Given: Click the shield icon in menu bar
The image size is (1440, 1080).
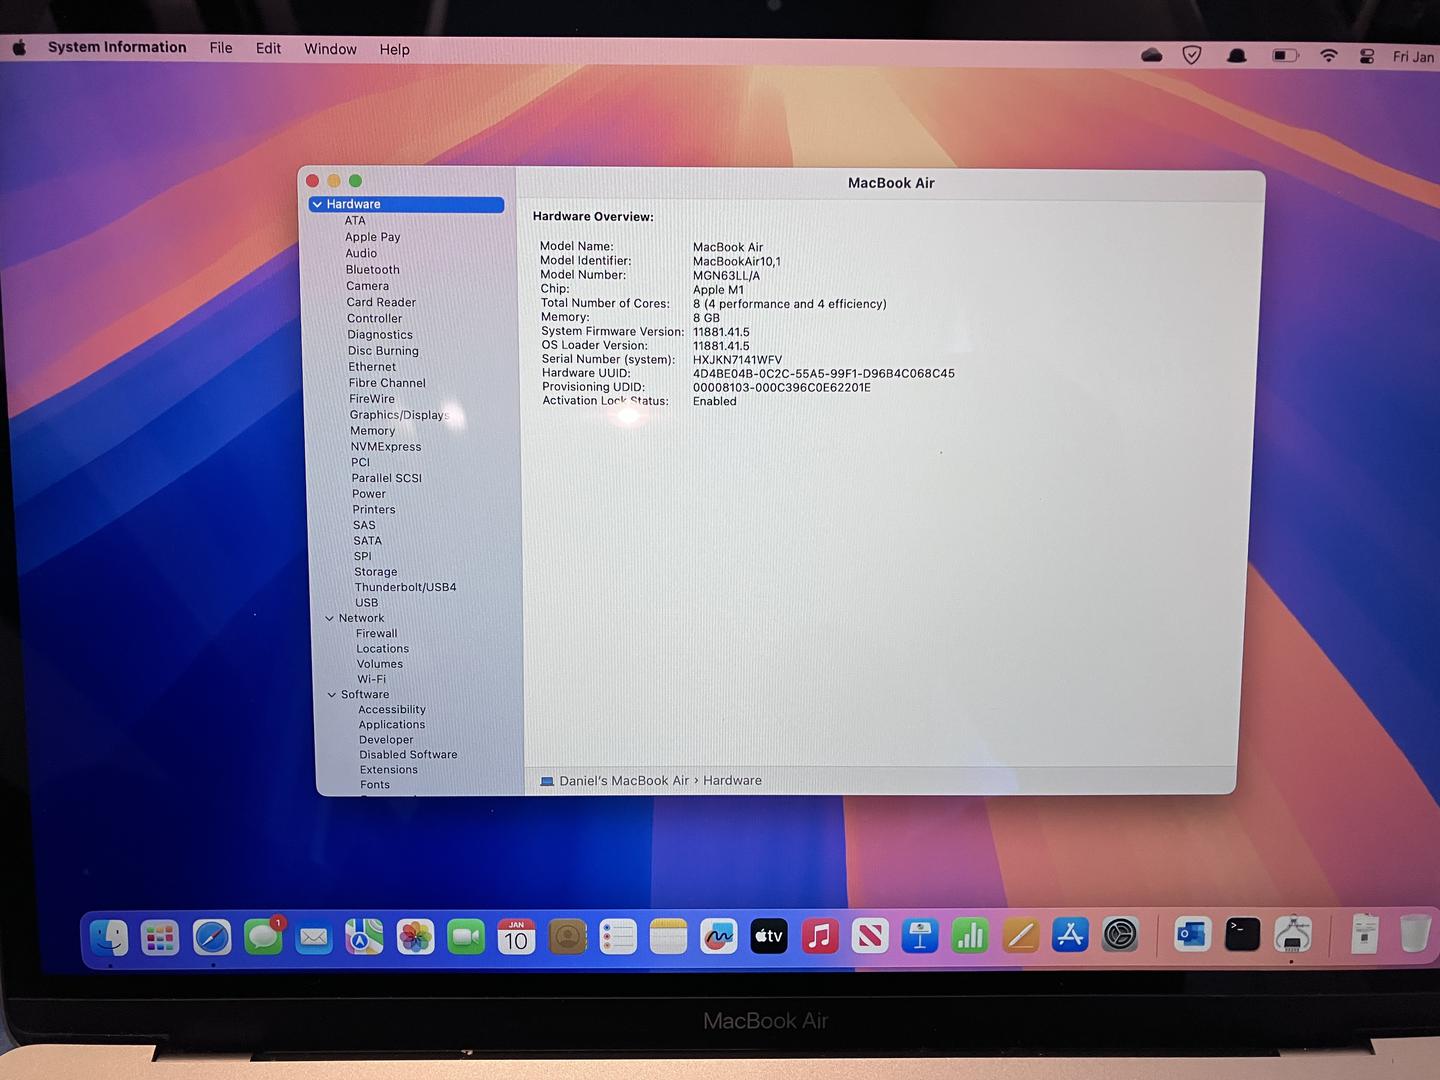Looking at the screenshot, I should pos(1192,55).
